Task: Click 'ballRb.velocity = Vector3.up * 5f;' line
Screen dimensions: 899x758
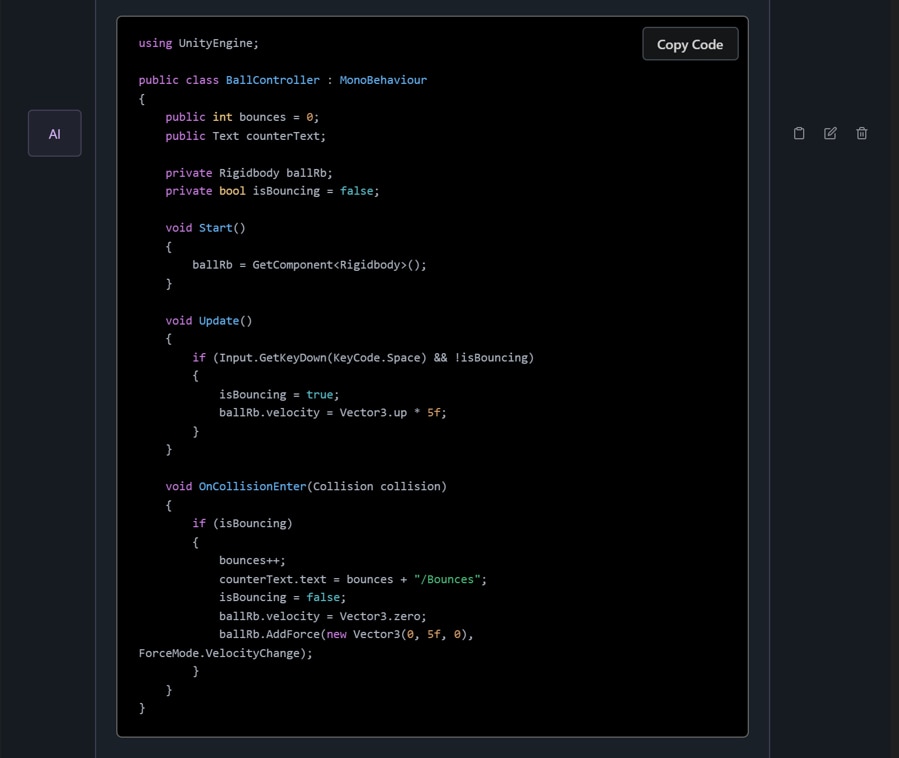Action: tap(333, 413)
